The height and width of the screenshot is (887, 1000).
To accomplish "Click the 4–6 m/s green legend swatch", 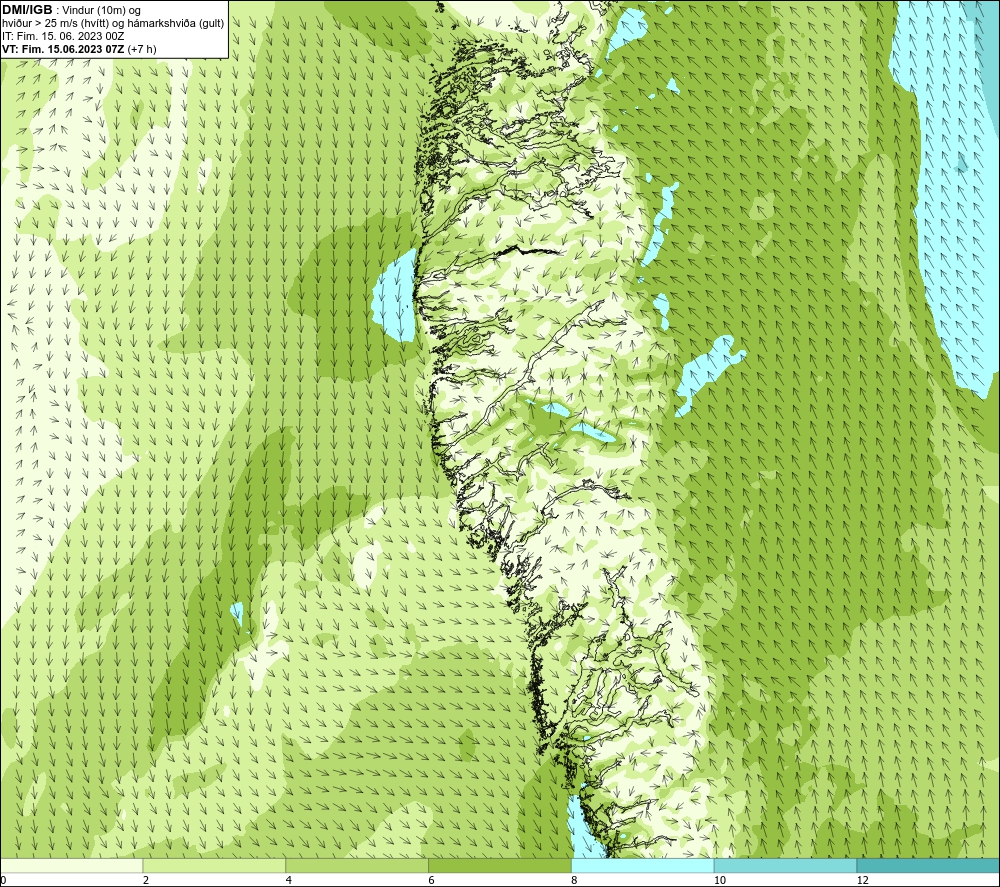I will [x=357, y=865].
